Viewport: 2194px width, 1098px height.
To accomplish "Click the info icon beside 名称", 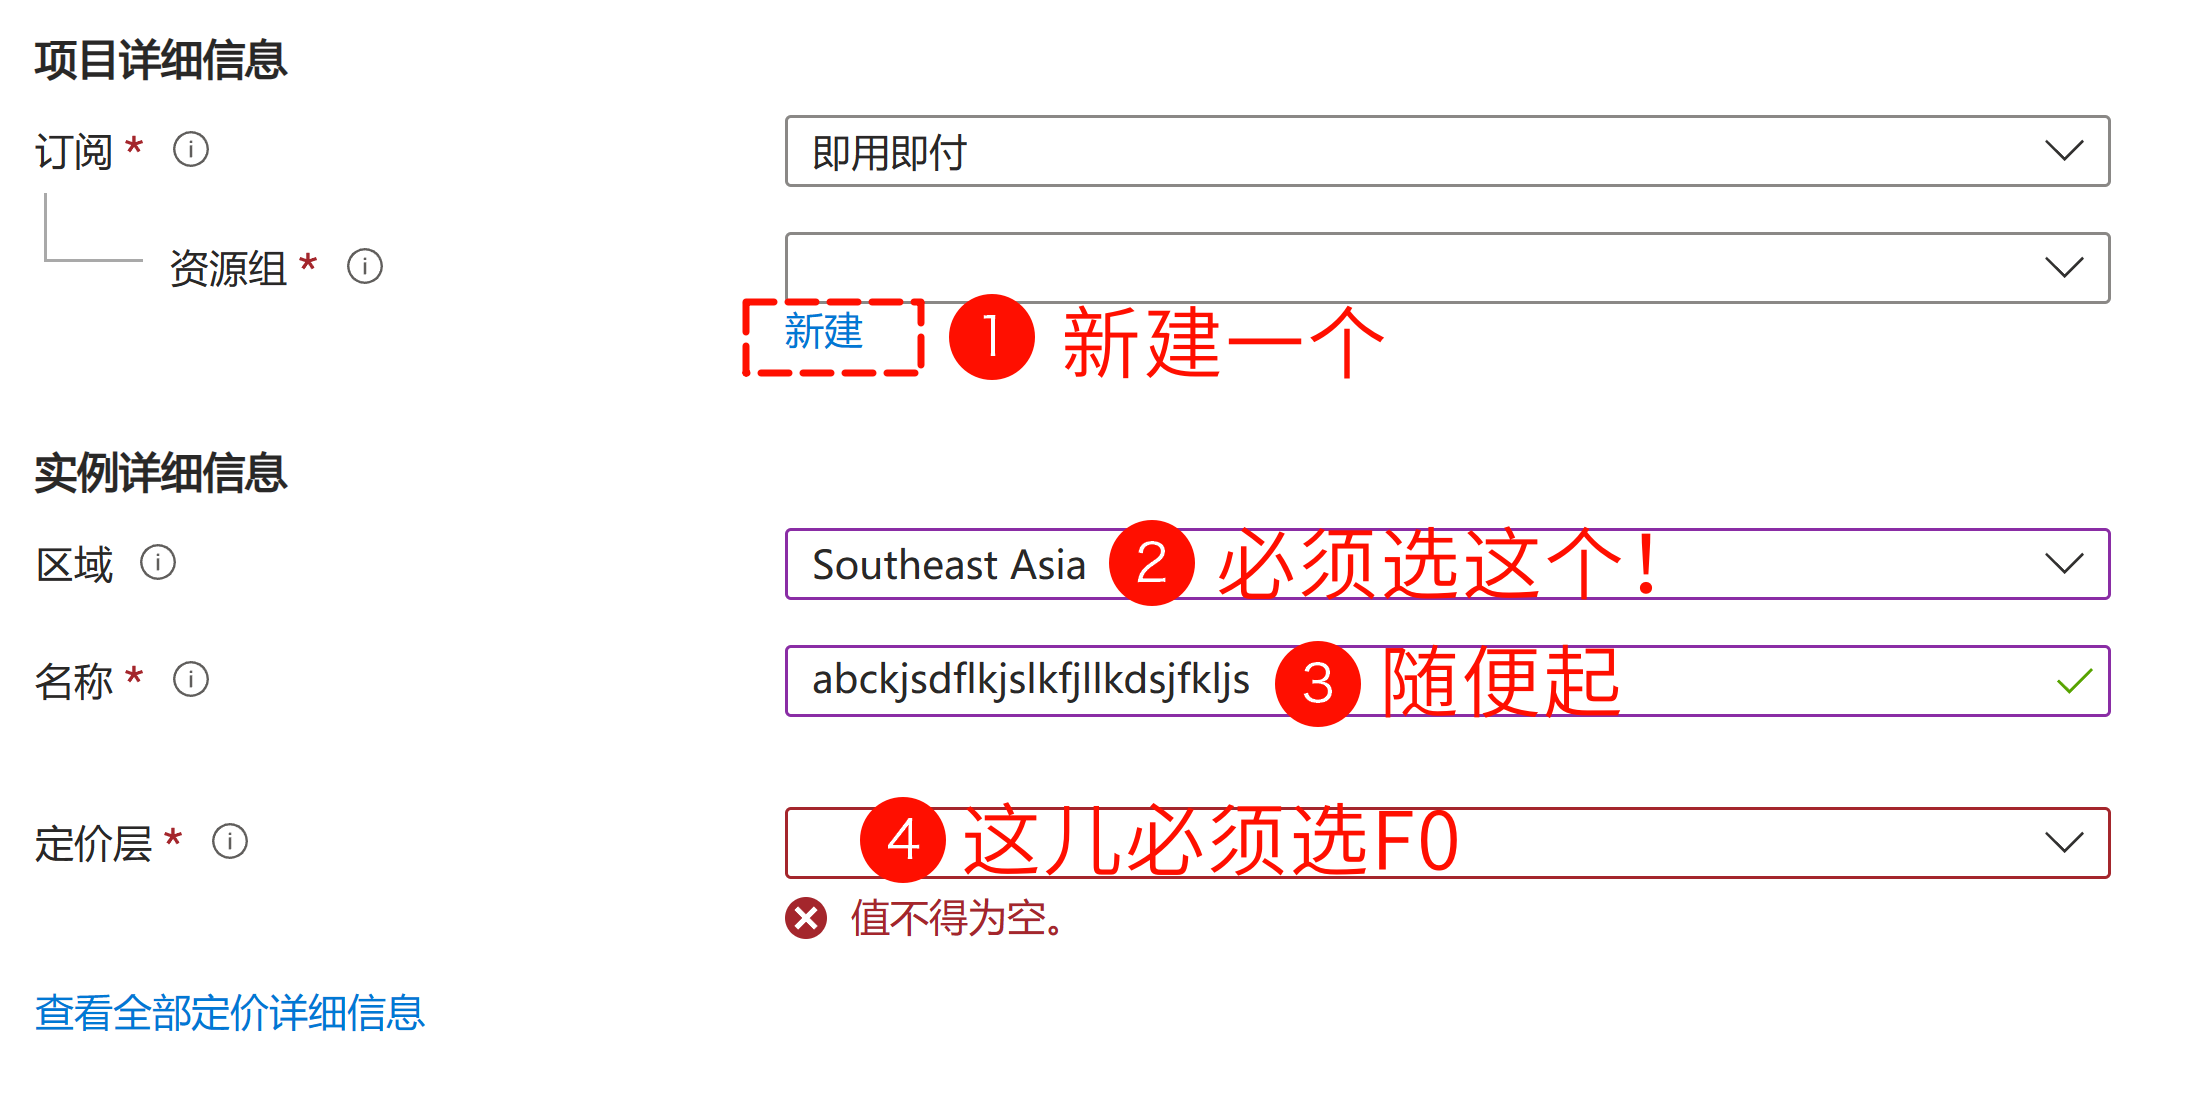I will pyautogui.click(x=191, y=680).
